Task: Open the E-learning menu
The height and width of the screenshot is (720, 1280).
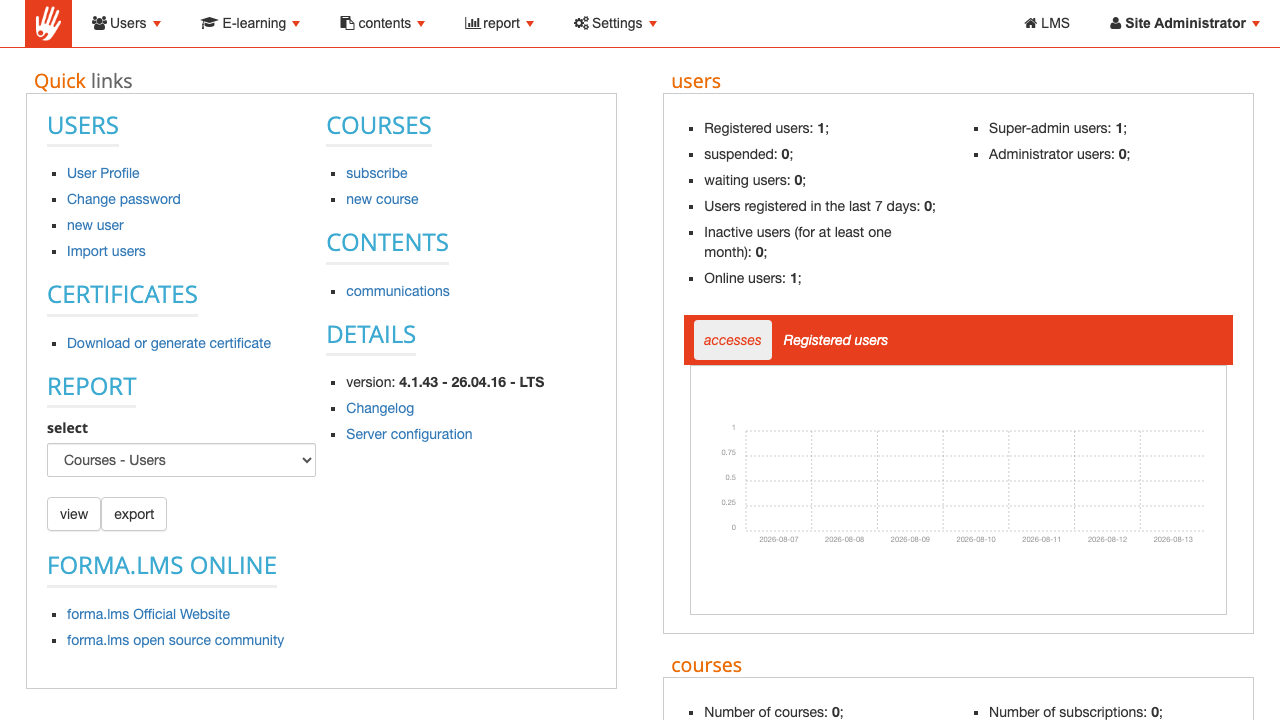Action: pyautogui.click(x=250, y=23)
